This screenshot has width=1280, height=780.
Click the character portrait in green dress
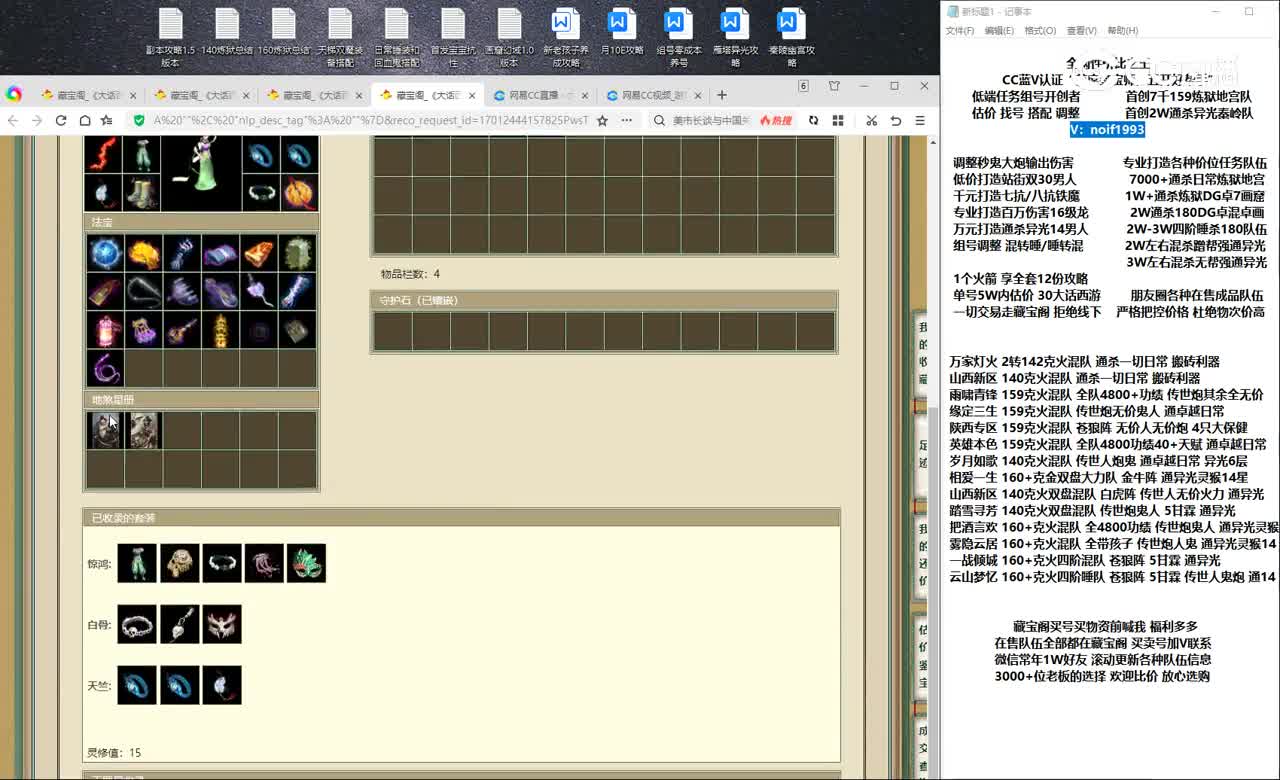point(201,173)
